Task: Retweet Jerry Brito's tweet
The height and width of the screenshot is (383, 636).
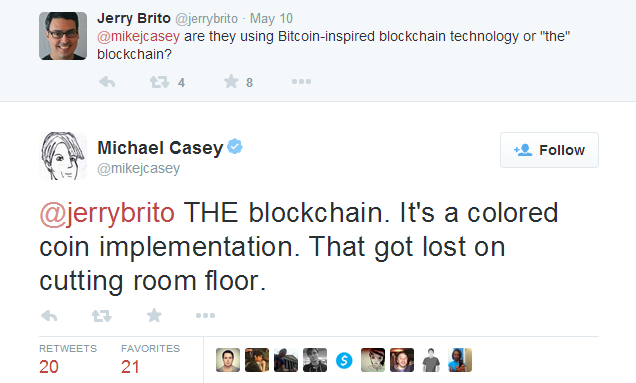Action: [x=160, y=82]
